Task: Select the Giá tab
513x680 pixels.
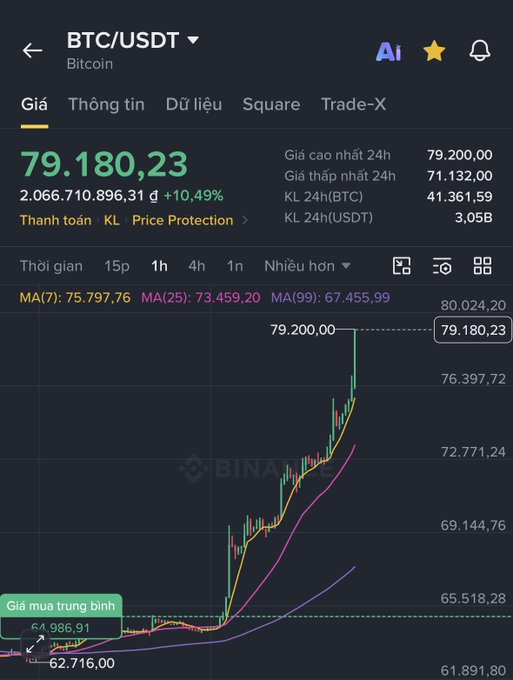Action: [34, 105]
